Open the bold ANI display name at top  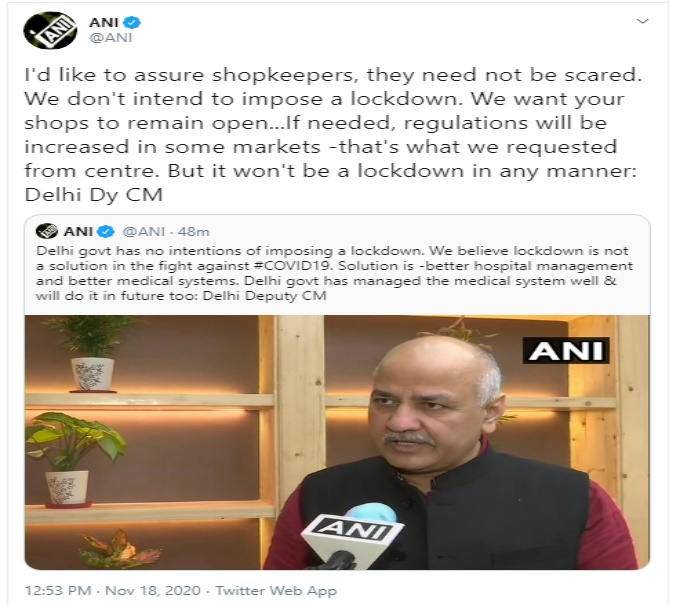pos(104,22)
